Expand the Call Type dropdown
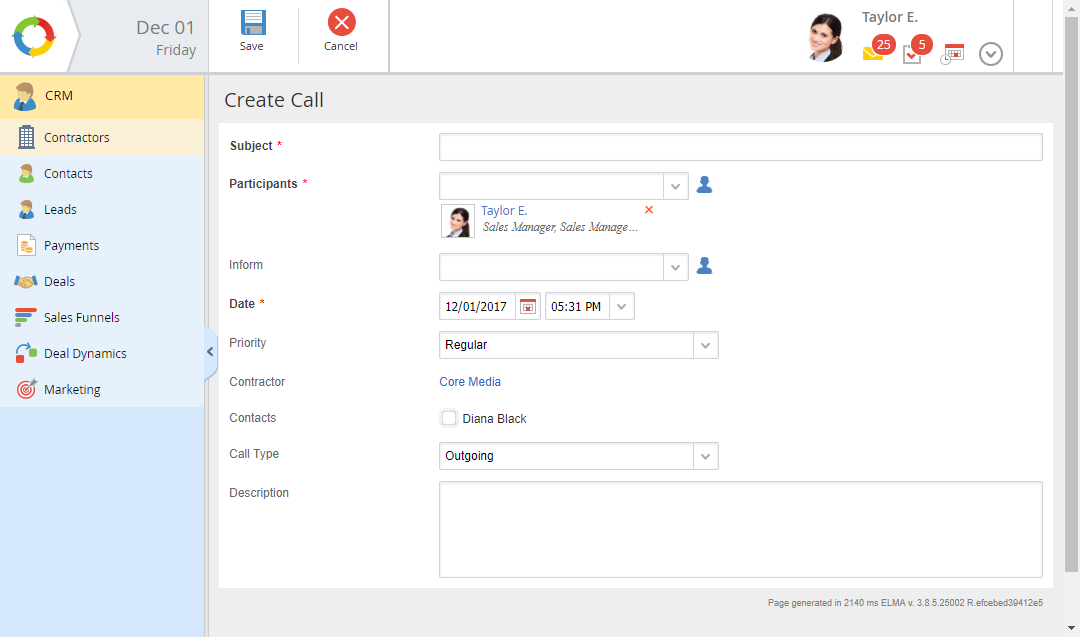This screenshot has width=1080, height=637. (x=706, y=456)
